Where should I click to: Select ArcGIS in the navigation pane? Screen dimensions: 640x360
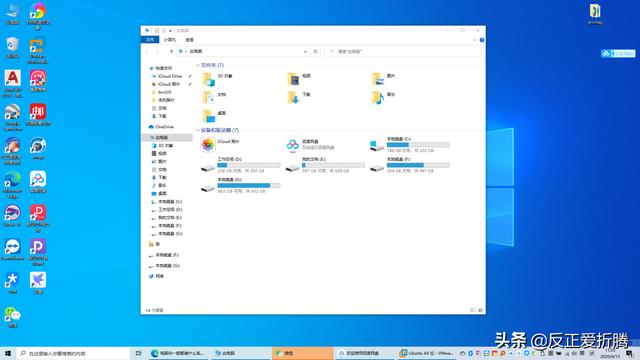tap(162, 92)
